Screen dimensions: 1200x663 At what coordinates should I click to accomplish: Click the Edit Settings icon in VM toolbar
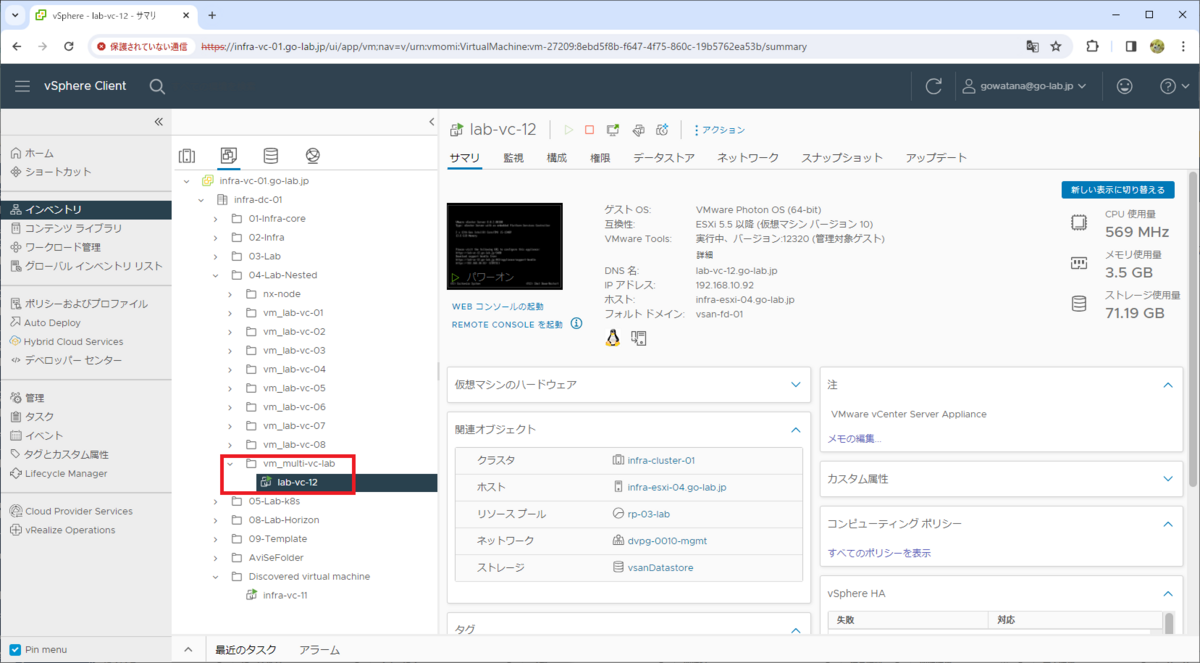coord(637,130)
